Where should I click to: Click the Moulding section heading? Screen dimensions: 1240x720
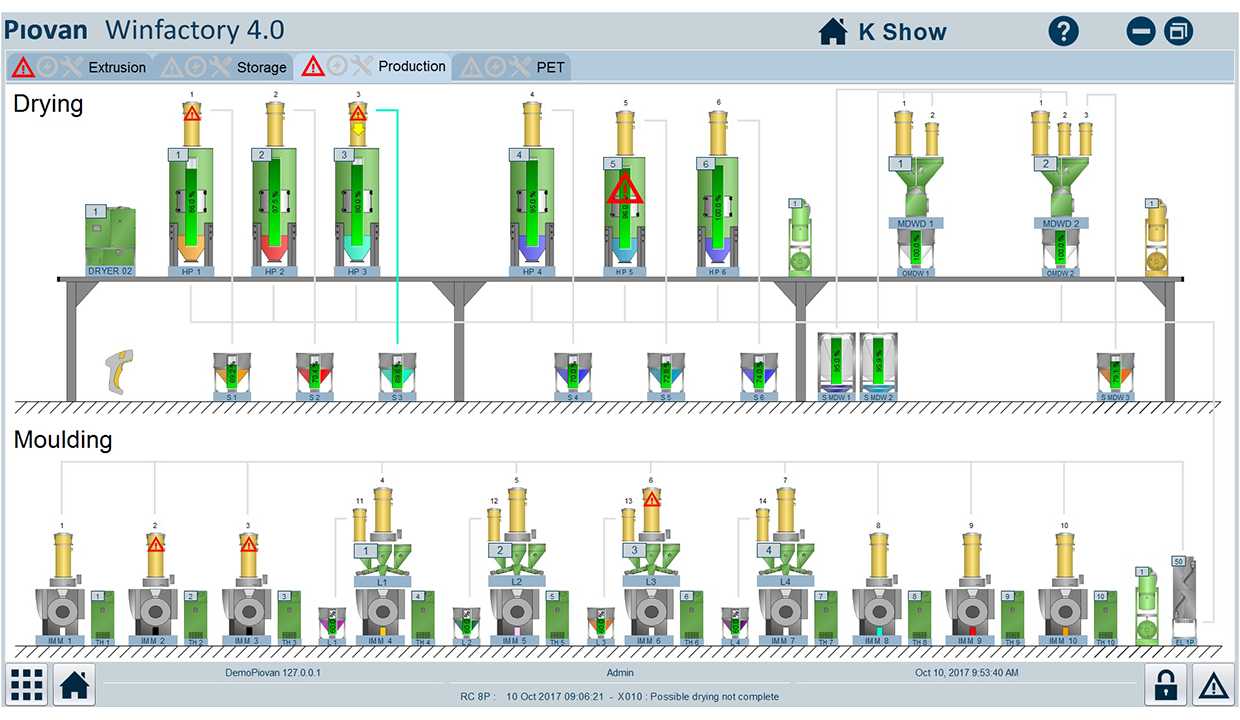point(63,440)
